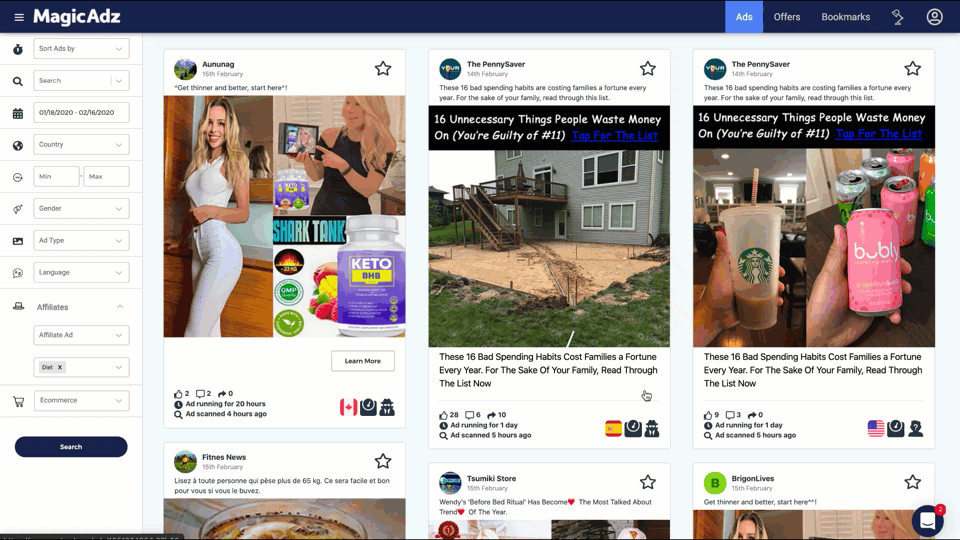The height and width of the screenshot is (540, 960).
Task: Bookmark the Tsumiki Store ad with star
Action: (648, 482)
